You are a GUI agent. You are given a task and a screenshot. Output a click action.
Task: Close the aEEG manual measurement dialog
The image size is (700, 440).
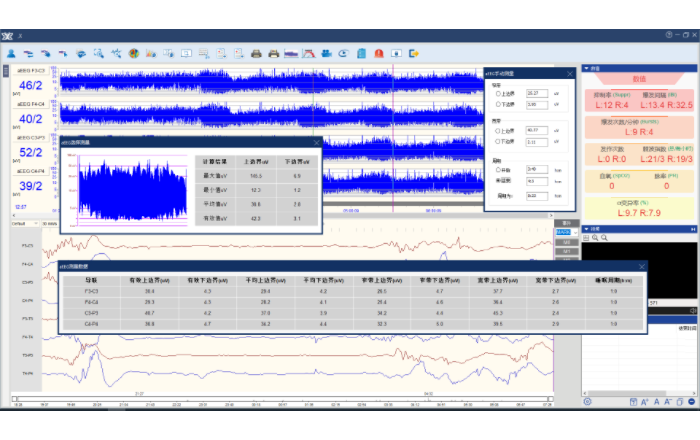[x=570, y=74]
